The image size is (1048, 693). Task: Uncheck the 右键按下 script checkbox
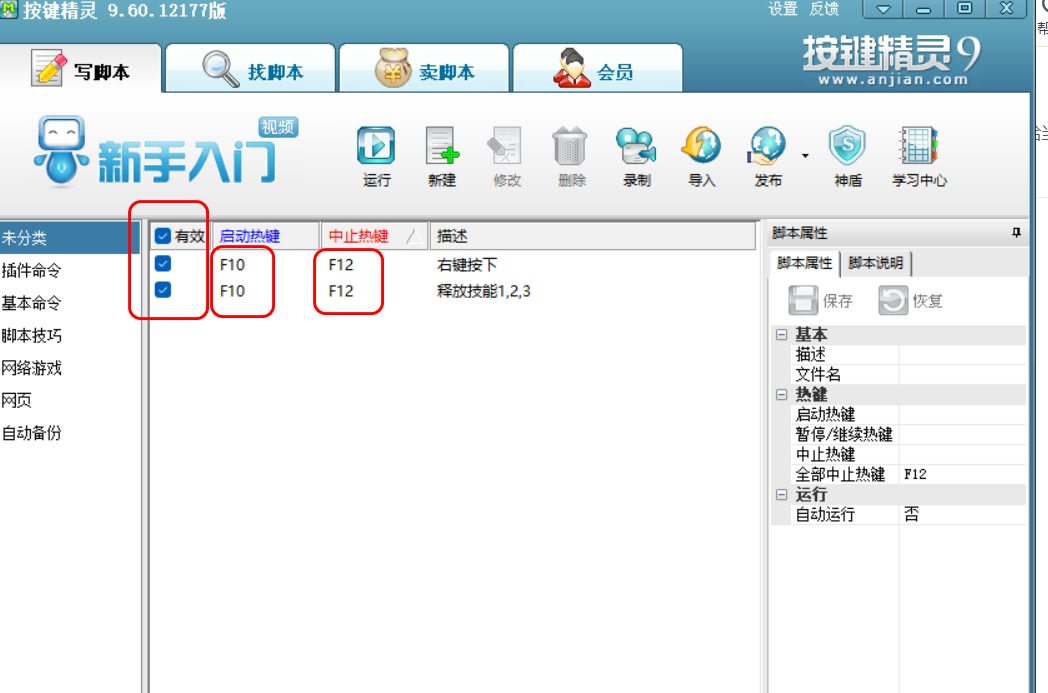(x=162, y=263)
